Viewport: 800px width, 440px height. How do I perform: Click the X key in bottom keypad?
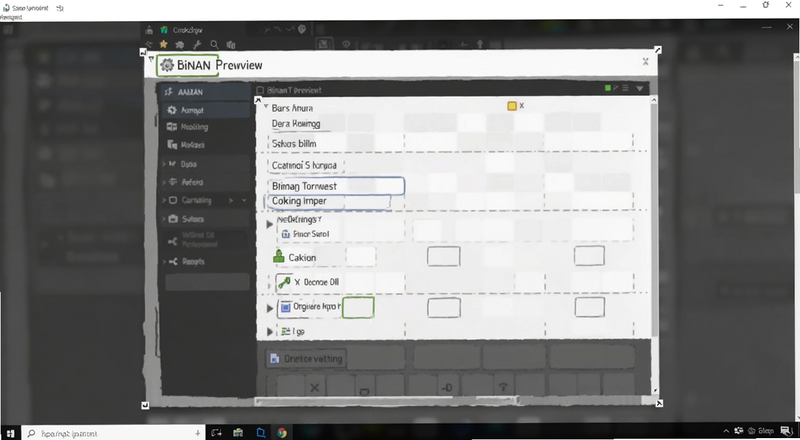pos(314,387)
